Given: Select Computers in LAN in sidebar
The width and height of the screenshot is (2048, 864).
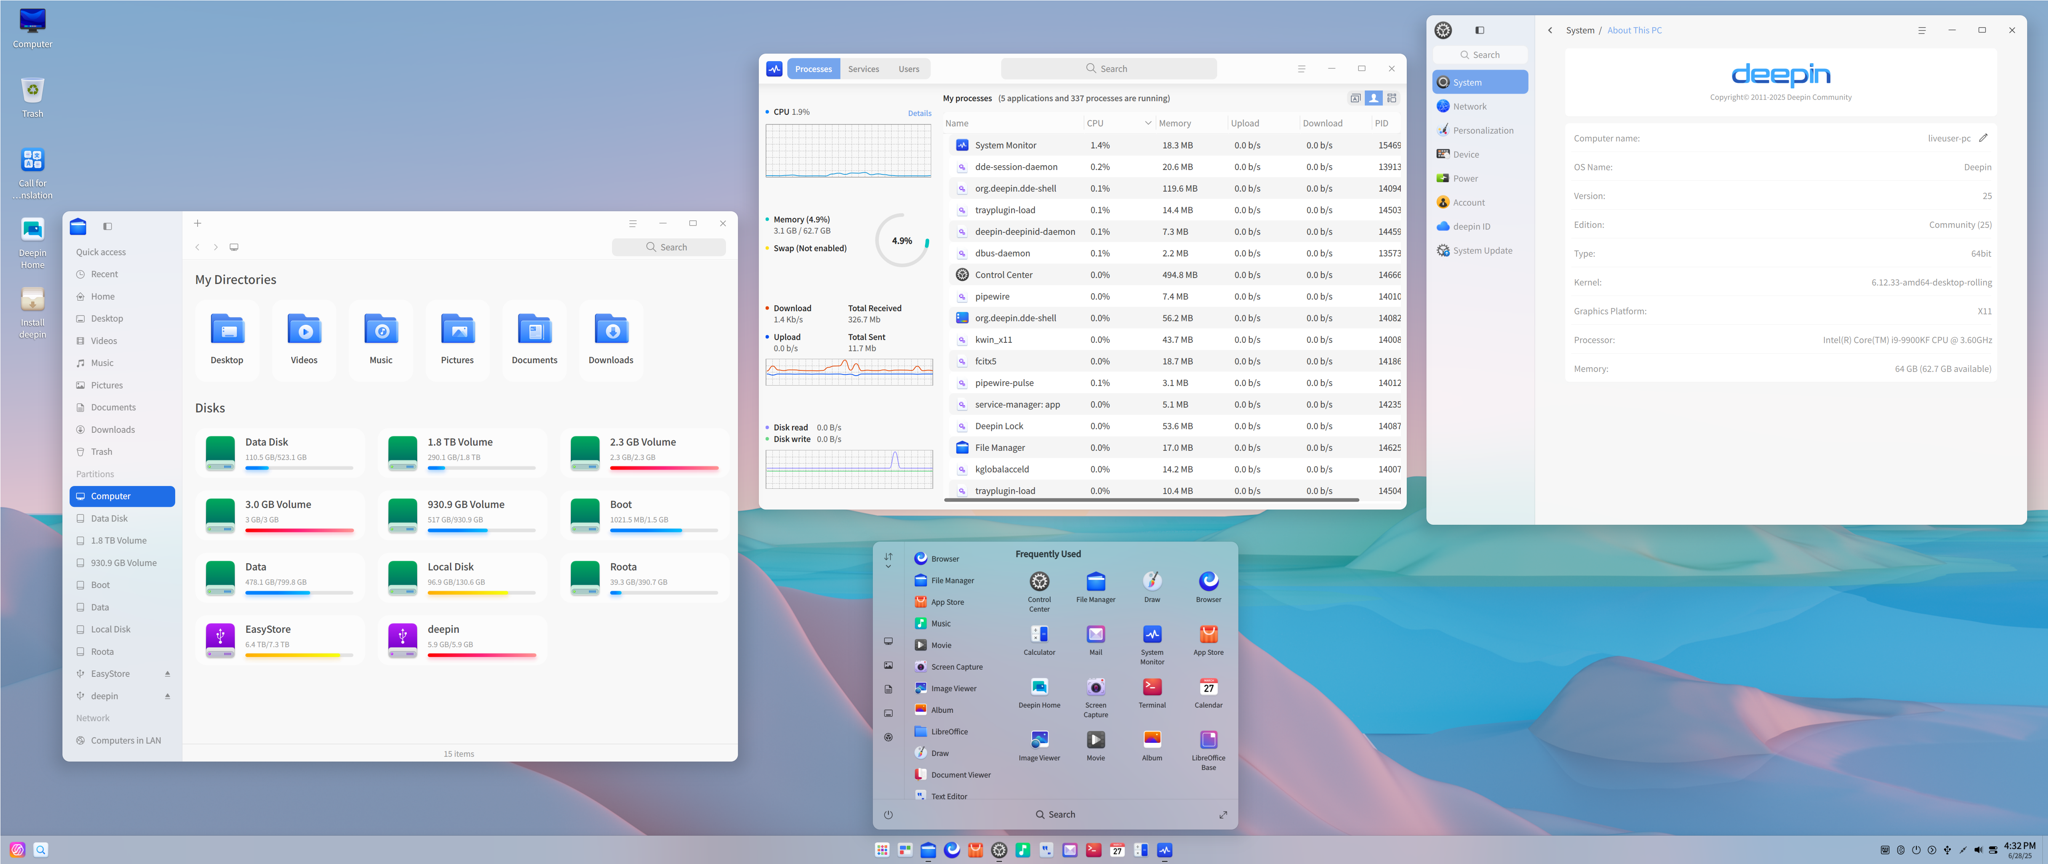Looking at the screenshot, I should (122, 740).
